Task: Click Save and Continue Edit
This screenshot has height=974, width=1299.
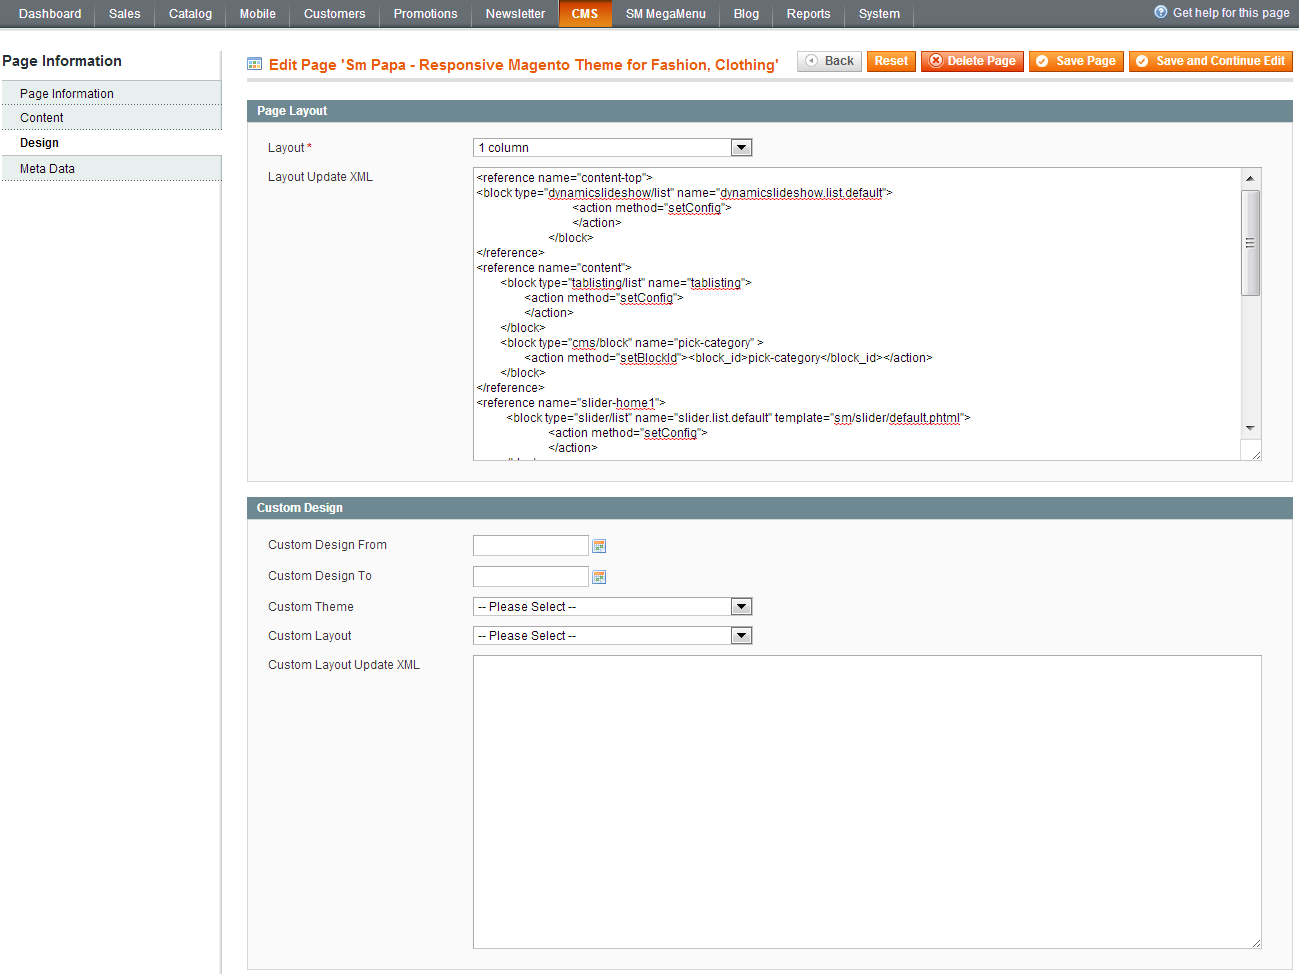Action: [1211, 61]
